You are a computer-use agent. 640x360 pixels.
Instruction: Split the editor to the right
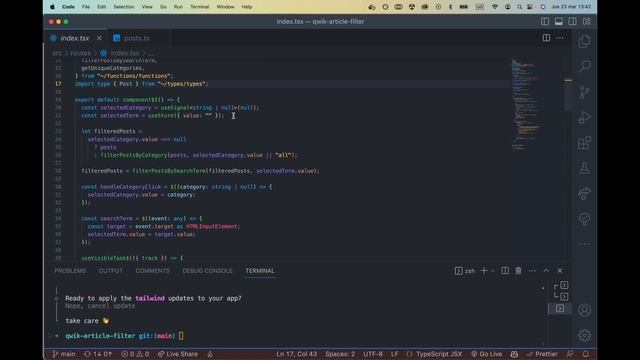coord(546,38)
